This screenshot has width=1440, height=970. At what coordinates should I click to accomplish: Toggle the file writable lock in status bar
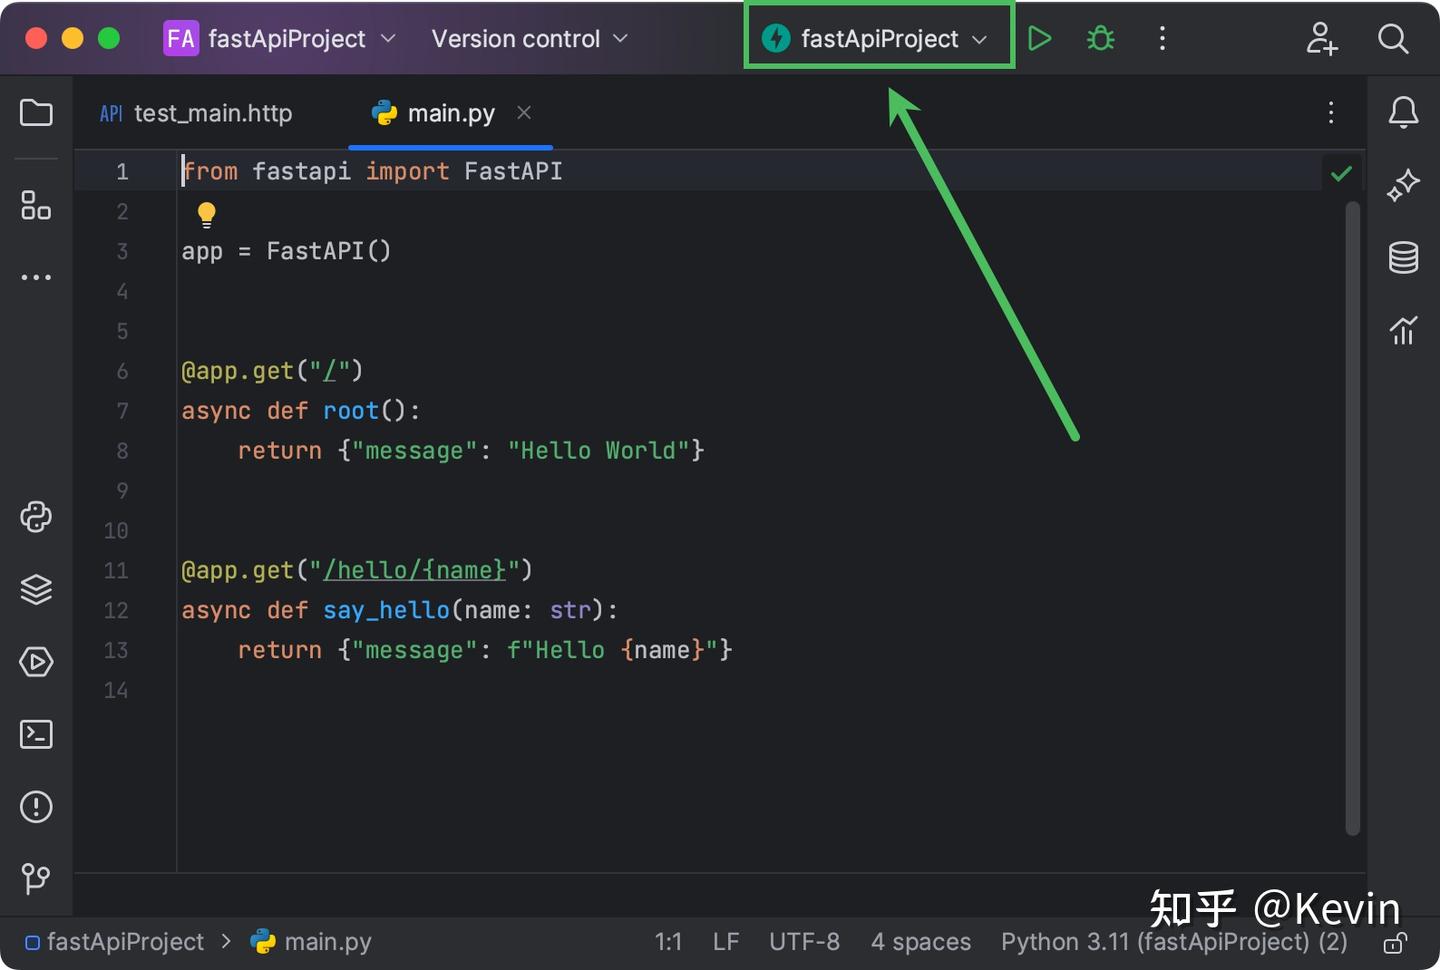[1397, 943]
